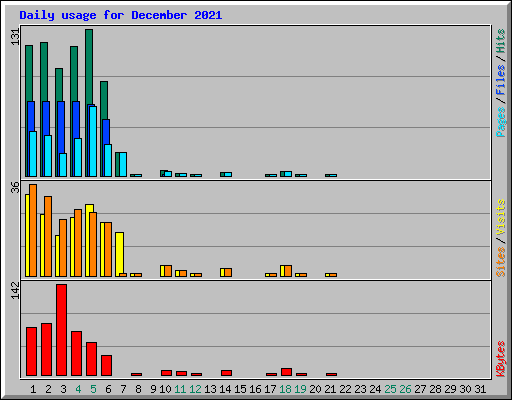Click day 26 label on the x-axis
Viewport: 512px width, 400px height.
click(405, 389)
